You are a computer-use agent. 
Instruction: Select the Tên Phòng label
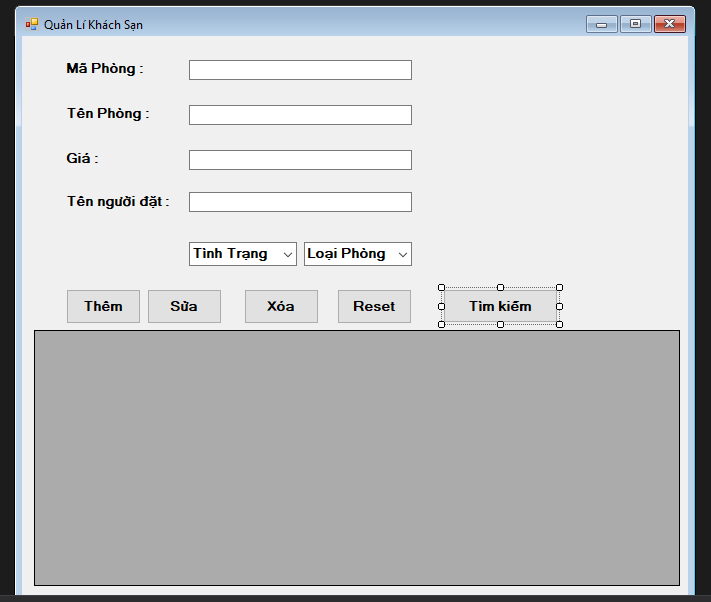(x=108, y=113)
